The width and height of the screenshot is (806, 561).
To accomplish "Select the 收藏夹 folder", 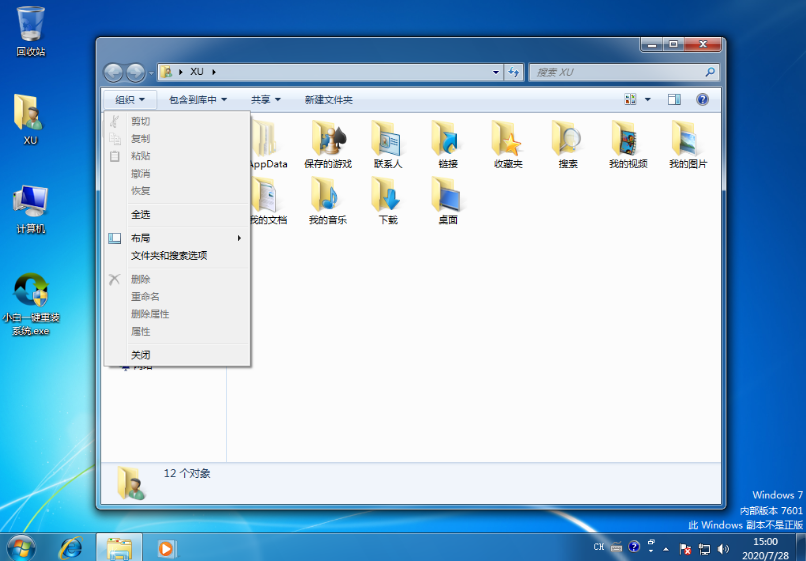I will (508, 144).
